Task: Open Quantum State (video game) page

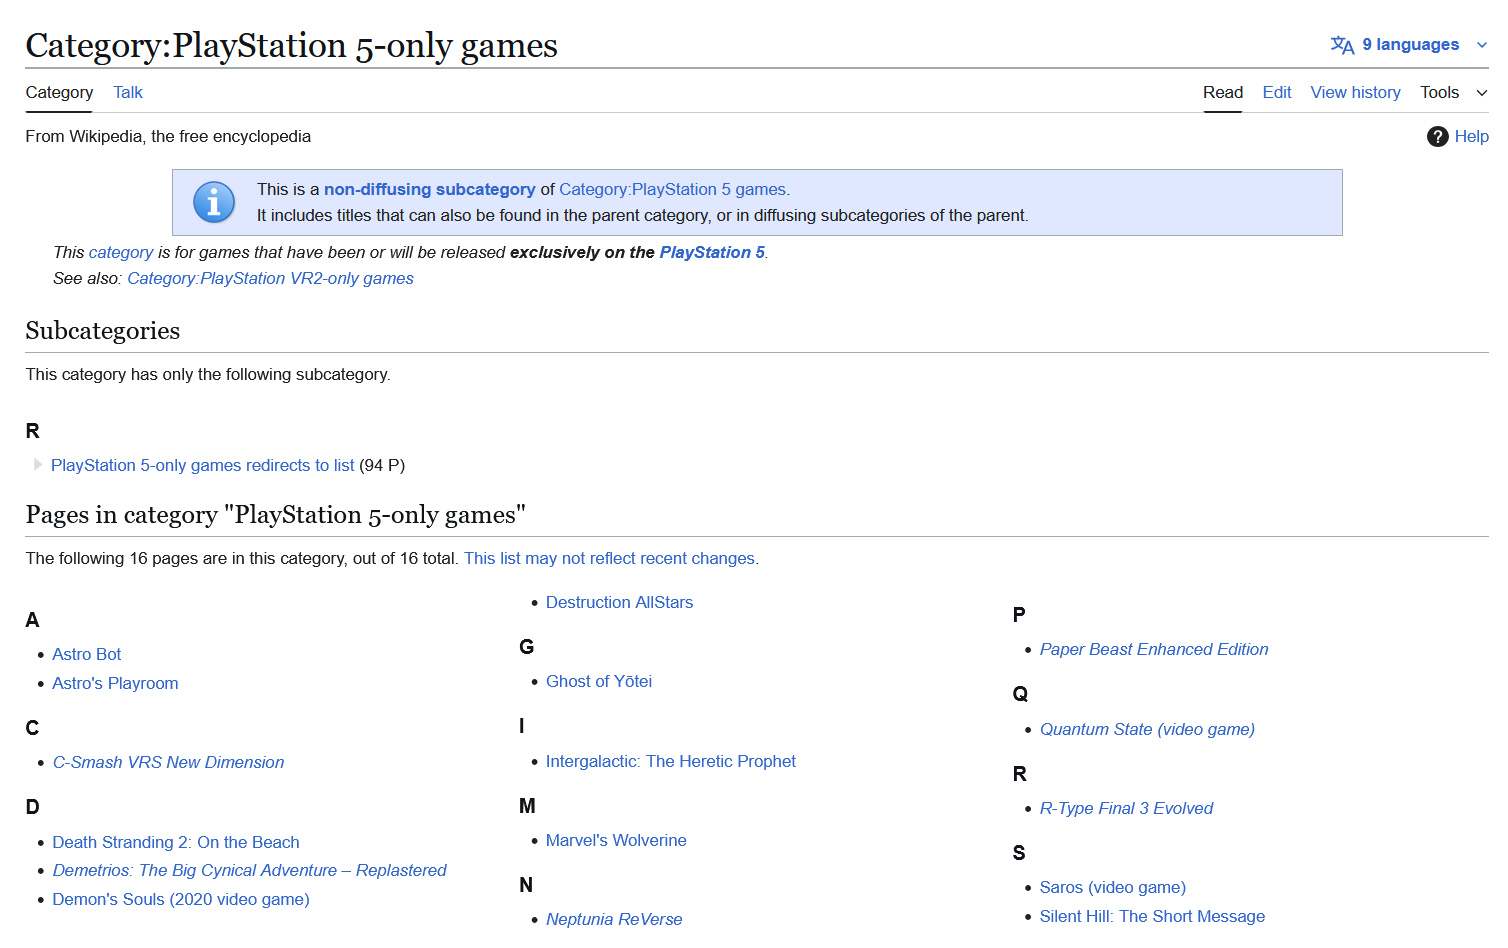Action: pos(1147,729)
